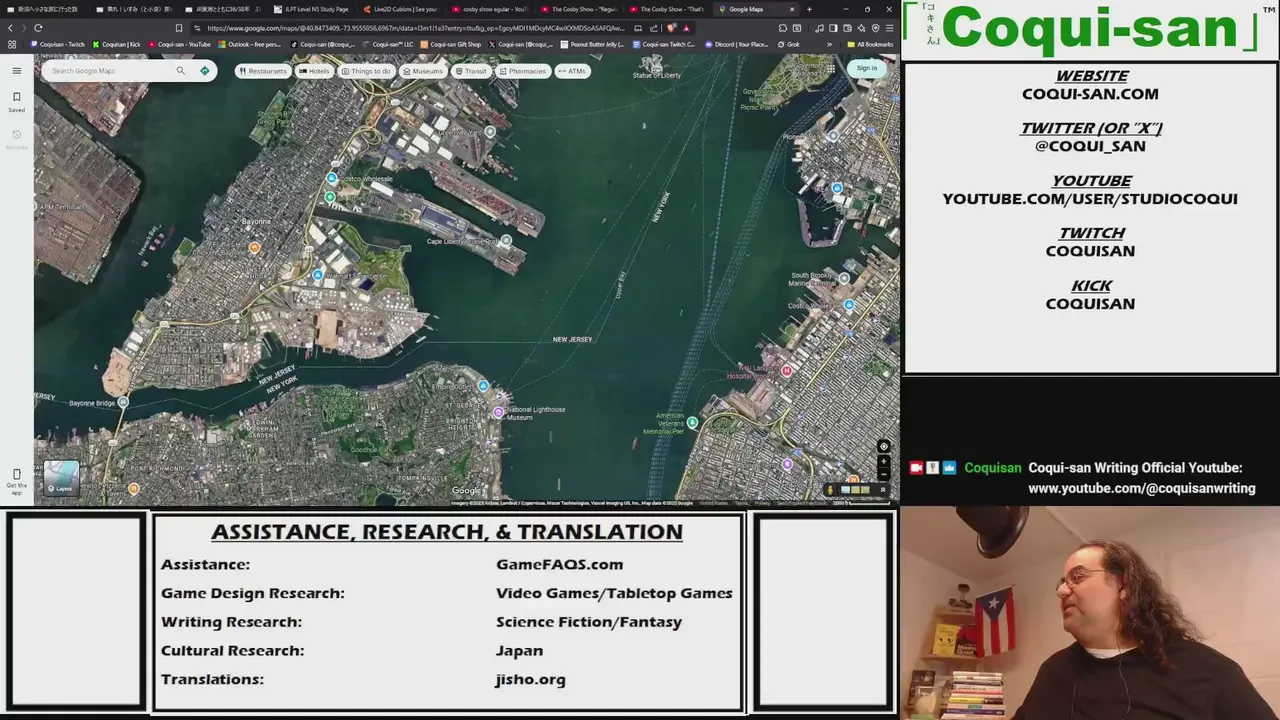This screenshot has width=1280, height=720.
Task: Click the National Lighthouse Museum marker
Action: pyautogui.click(x=498, y=412)
